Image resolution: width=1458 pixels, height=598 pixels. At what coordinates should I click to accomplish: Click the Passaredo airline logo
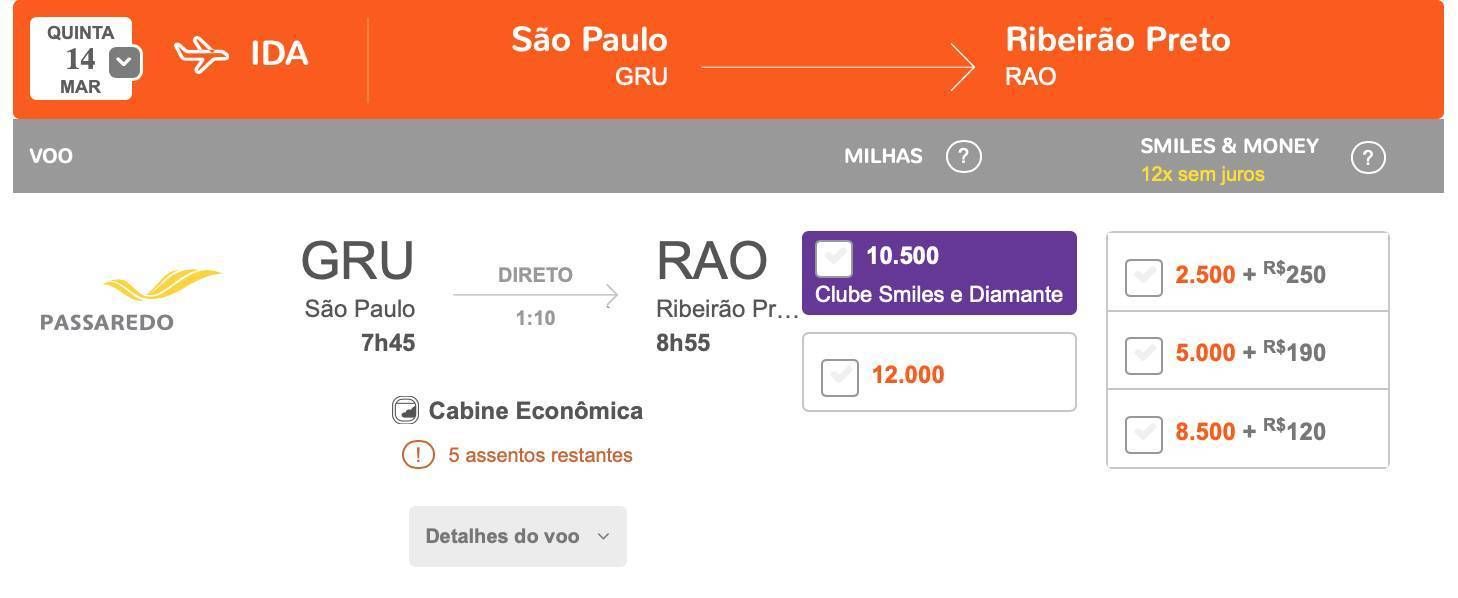click(132, 299)
